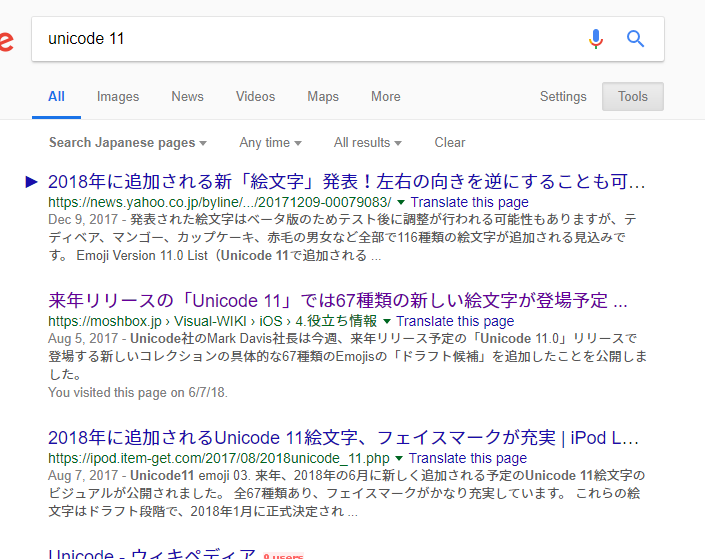
Task: Switch to the Images tab
Action: [118, 96]
